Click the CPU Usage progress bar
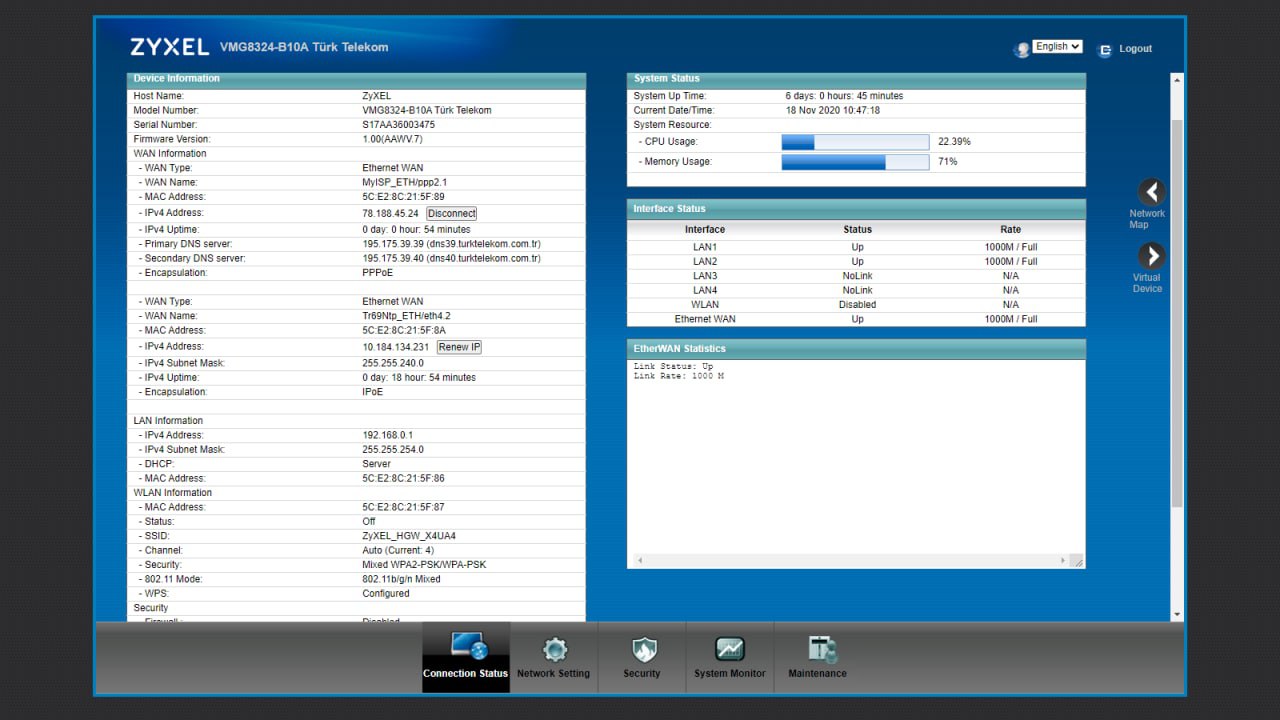 (855, 142)
